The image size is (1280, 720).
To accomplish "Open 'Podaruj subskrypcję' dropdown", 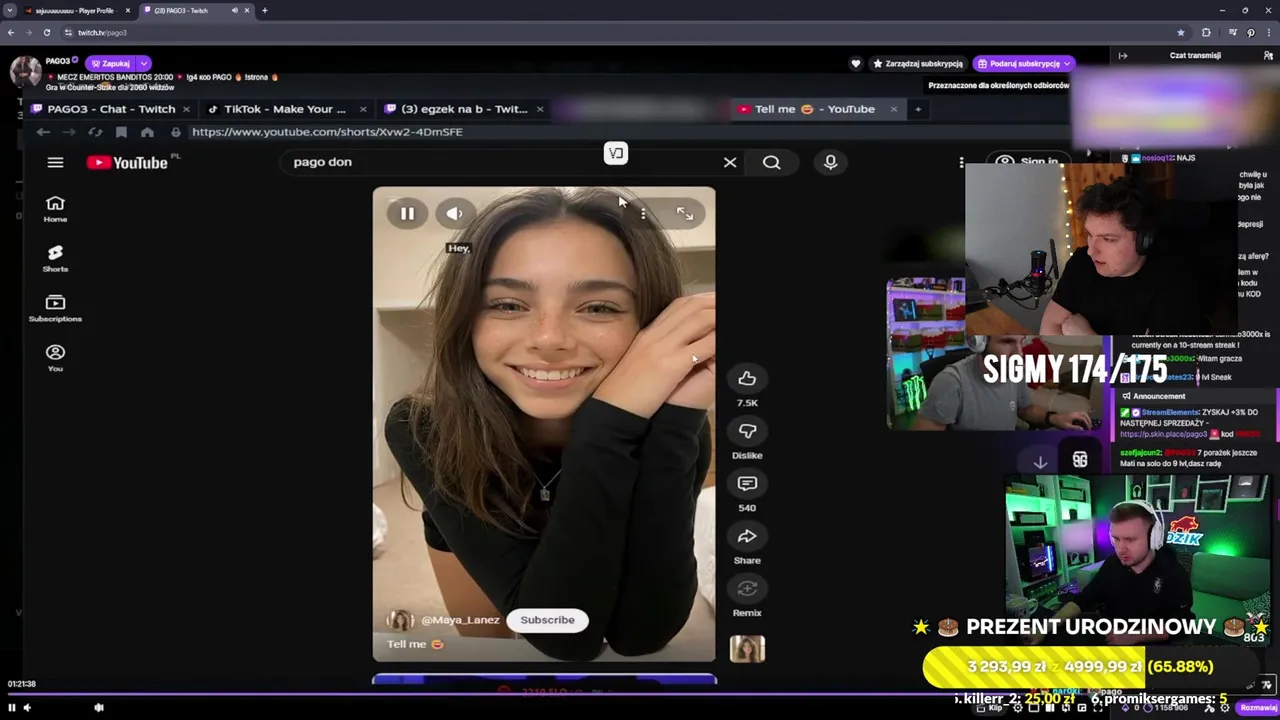I will [x=1023, y=63].
